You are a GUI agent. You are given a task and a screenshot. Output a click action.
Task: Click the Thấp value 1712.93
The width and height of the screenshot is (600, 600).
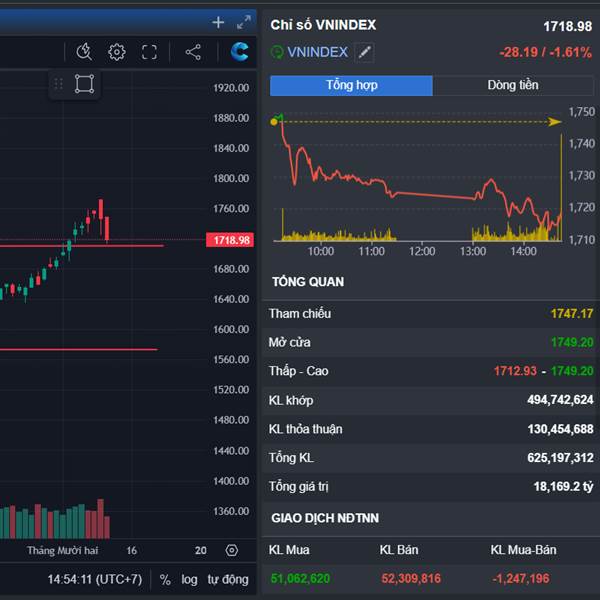pyautogui.click(x=515, y=371)
